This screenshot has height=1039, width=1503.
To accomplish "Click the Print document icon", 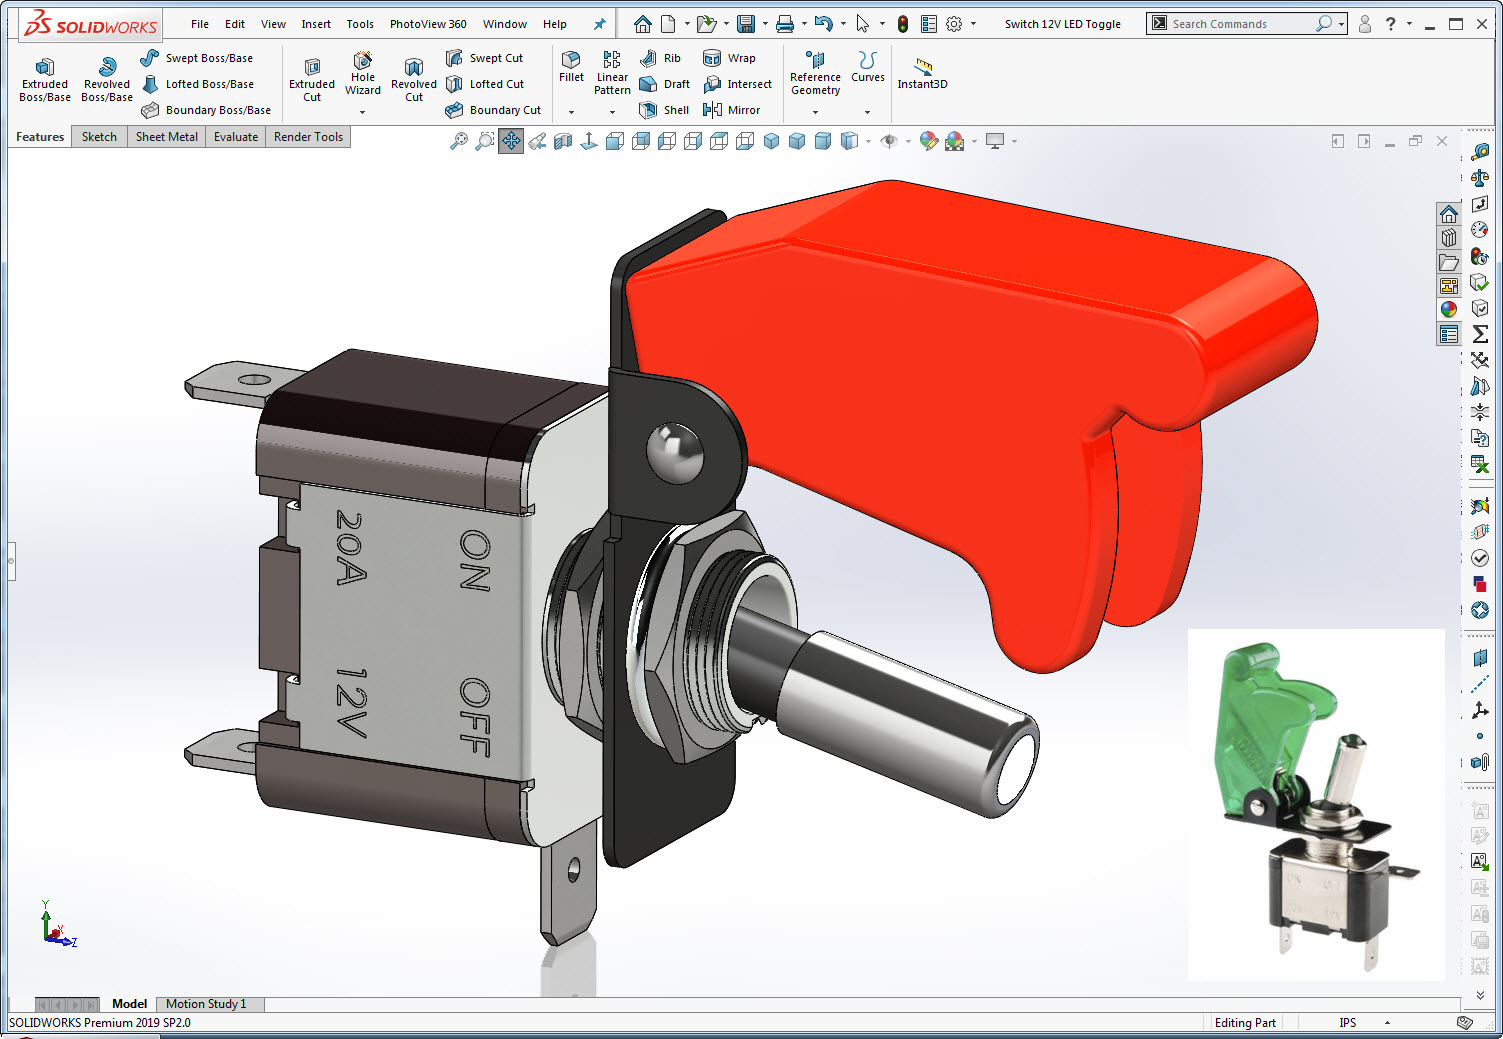I will coord(785,24).
